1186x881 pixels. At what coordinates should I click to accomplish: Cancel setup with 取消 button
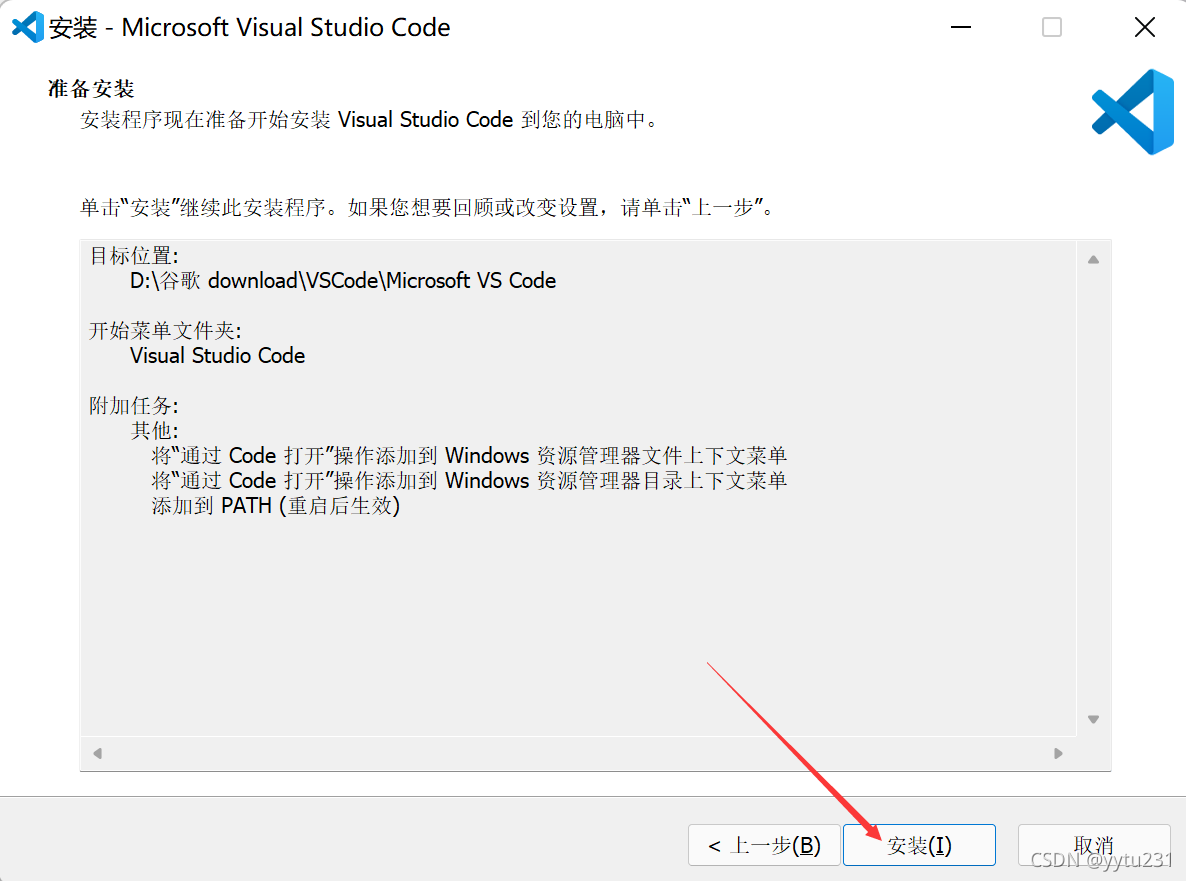[1094, 845]
